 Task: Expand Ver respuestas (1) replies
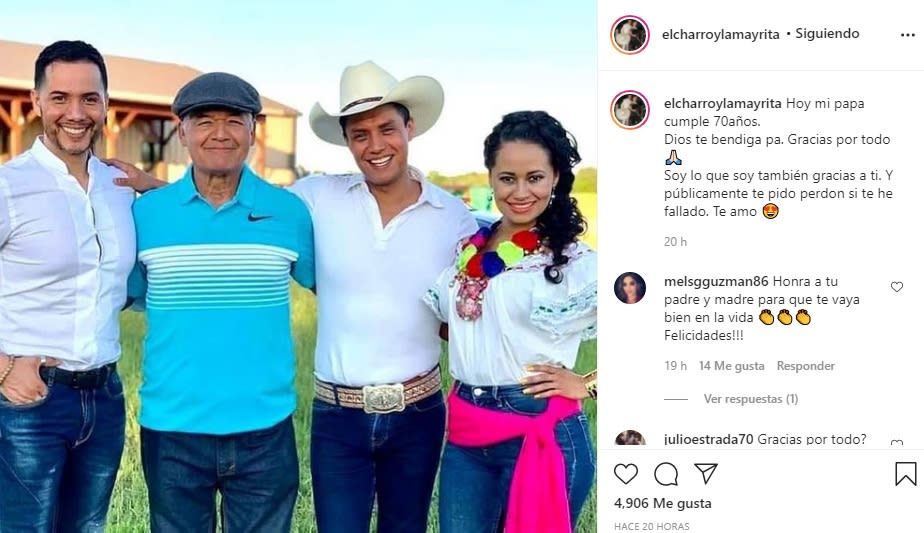tap(751, 399)
